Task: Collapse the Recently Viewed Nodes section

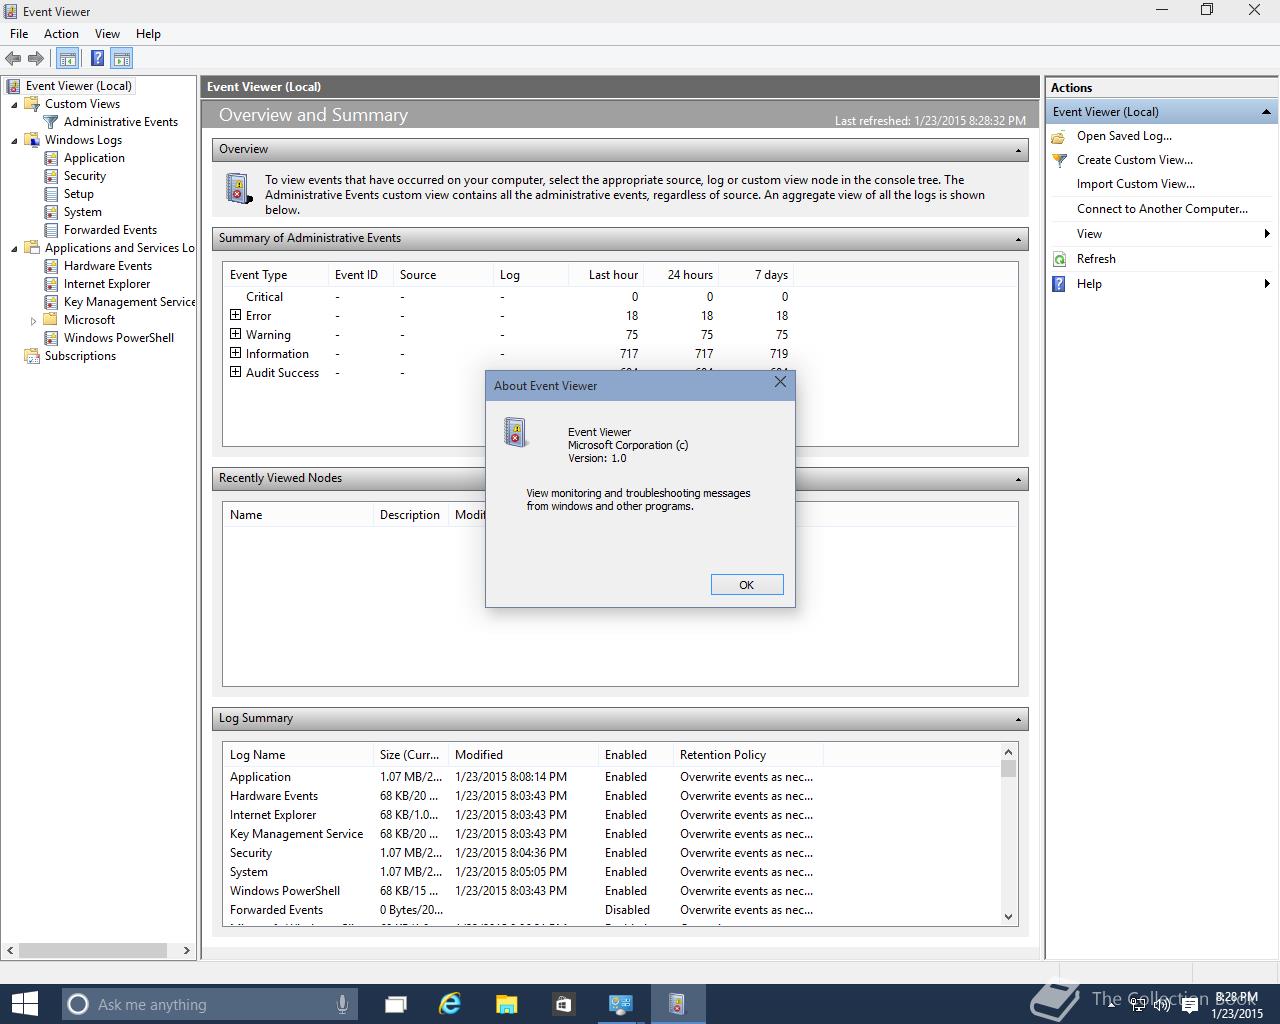Action: (1018, 479)
